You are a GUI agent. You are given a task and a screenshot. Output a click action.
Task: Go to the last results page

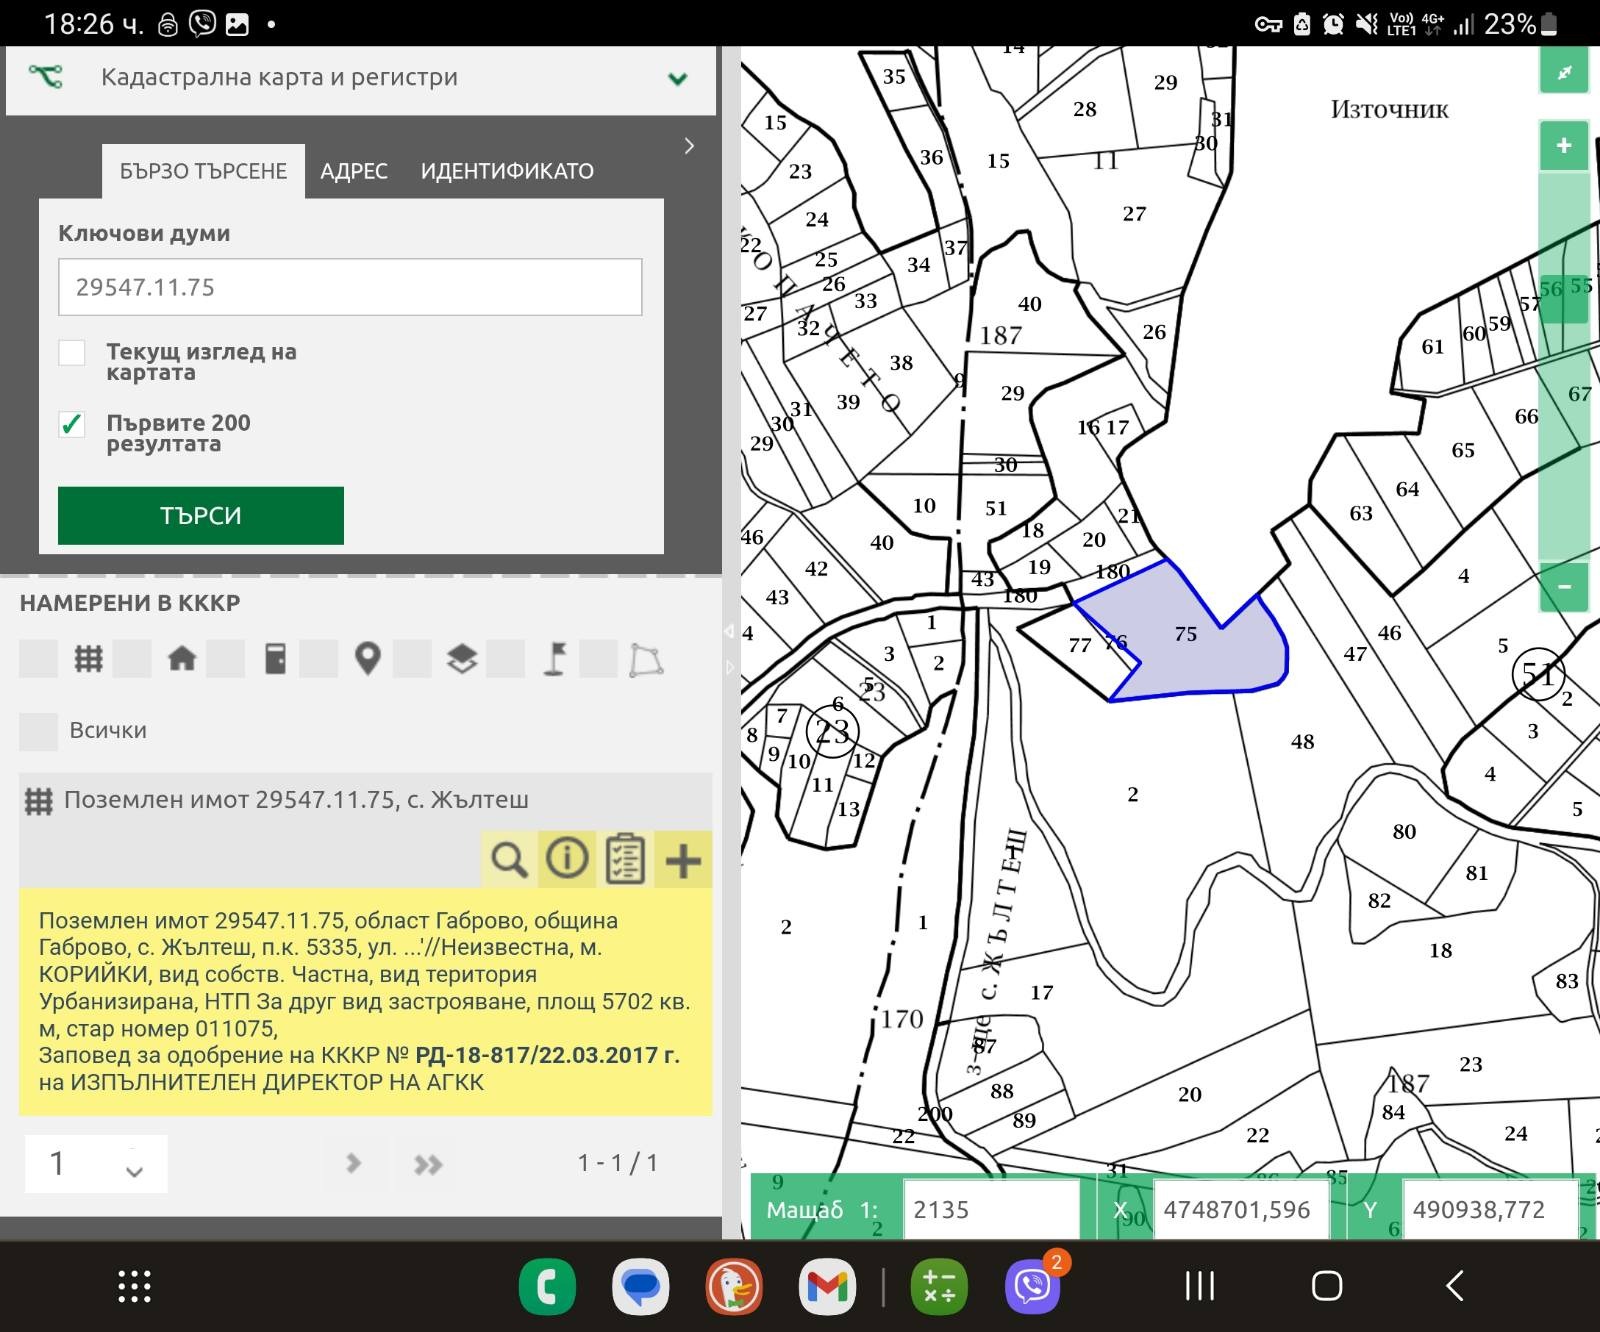428,1164
